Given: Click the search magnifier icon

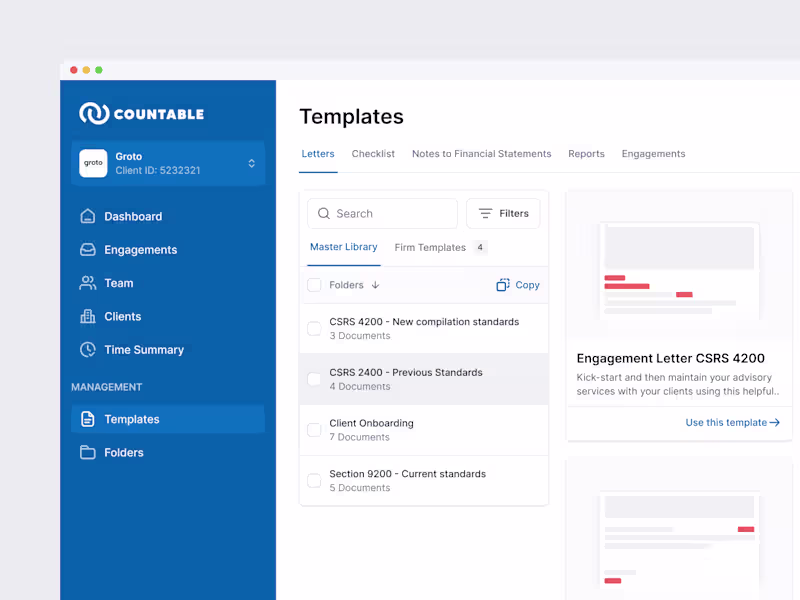Looking at the screenshot, I should coord(323,213).
